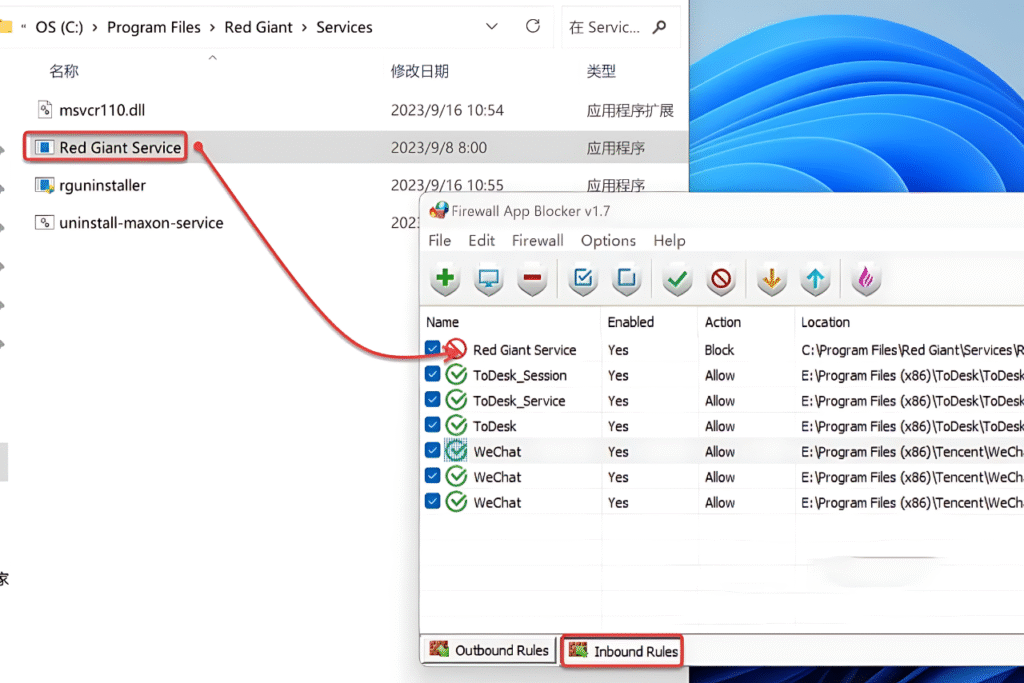Open the Firewall menu
1024x683 pixels.
point(537,240)
